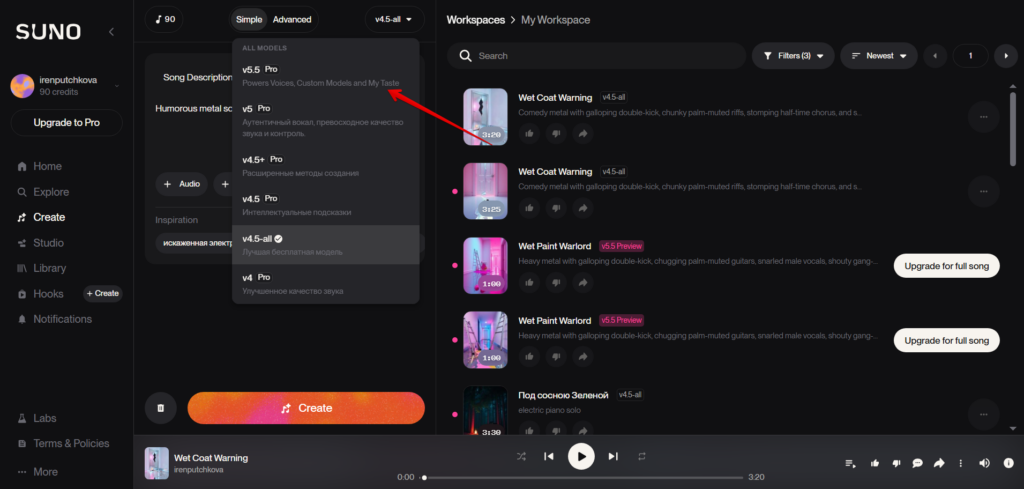Collapse the SUNO sidebar with the chevron

111,31
